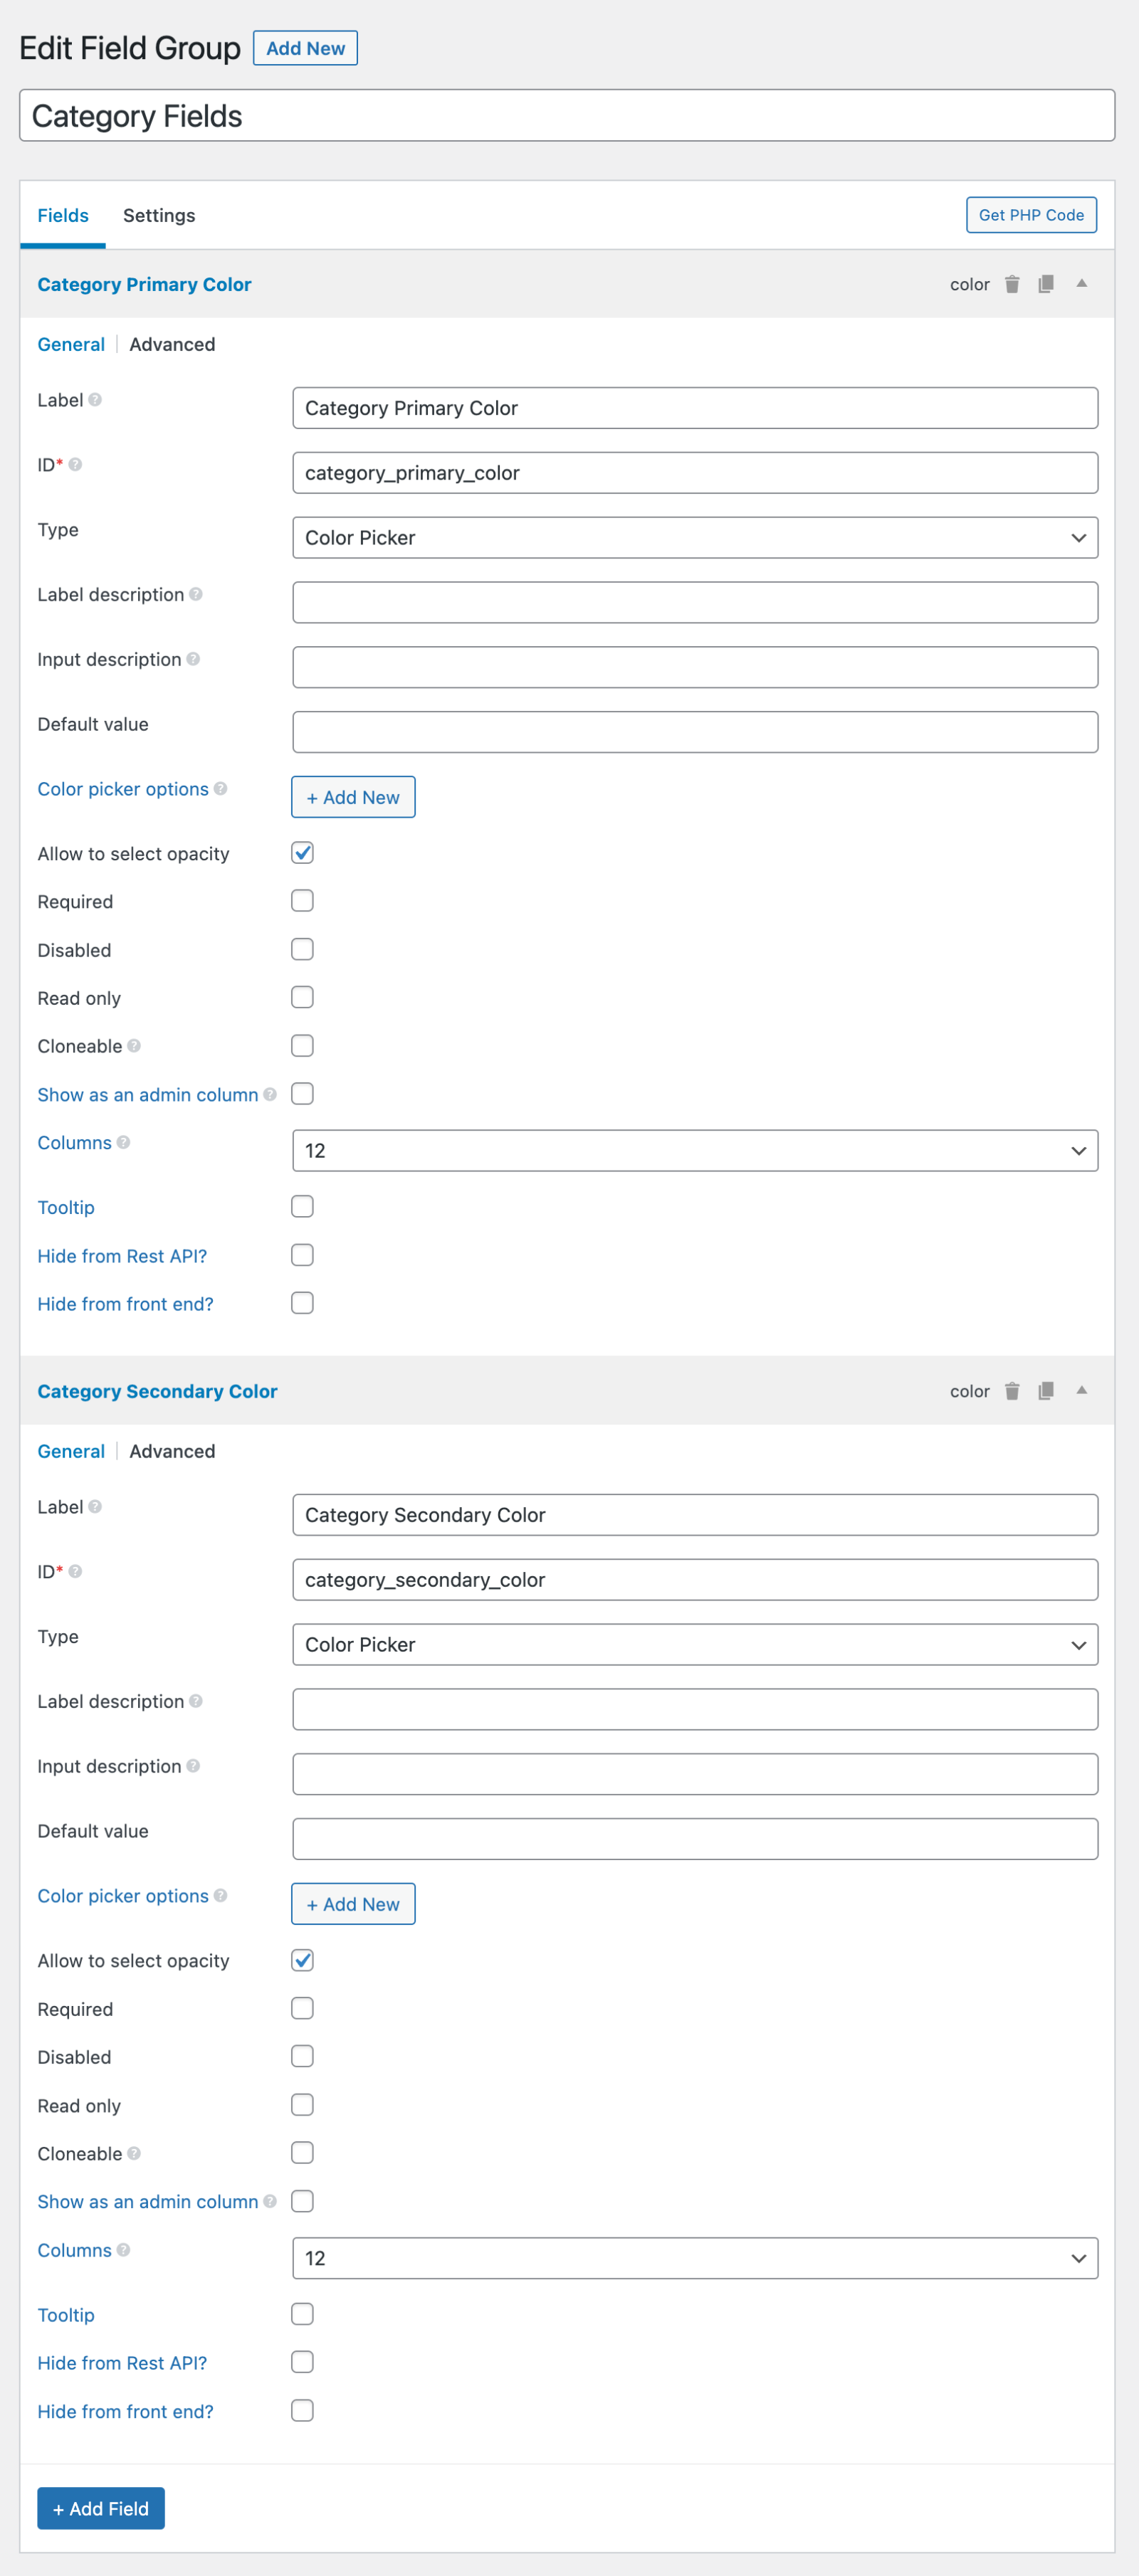
Task: Open Type dropdown for Primary Color
Action: 695,538
